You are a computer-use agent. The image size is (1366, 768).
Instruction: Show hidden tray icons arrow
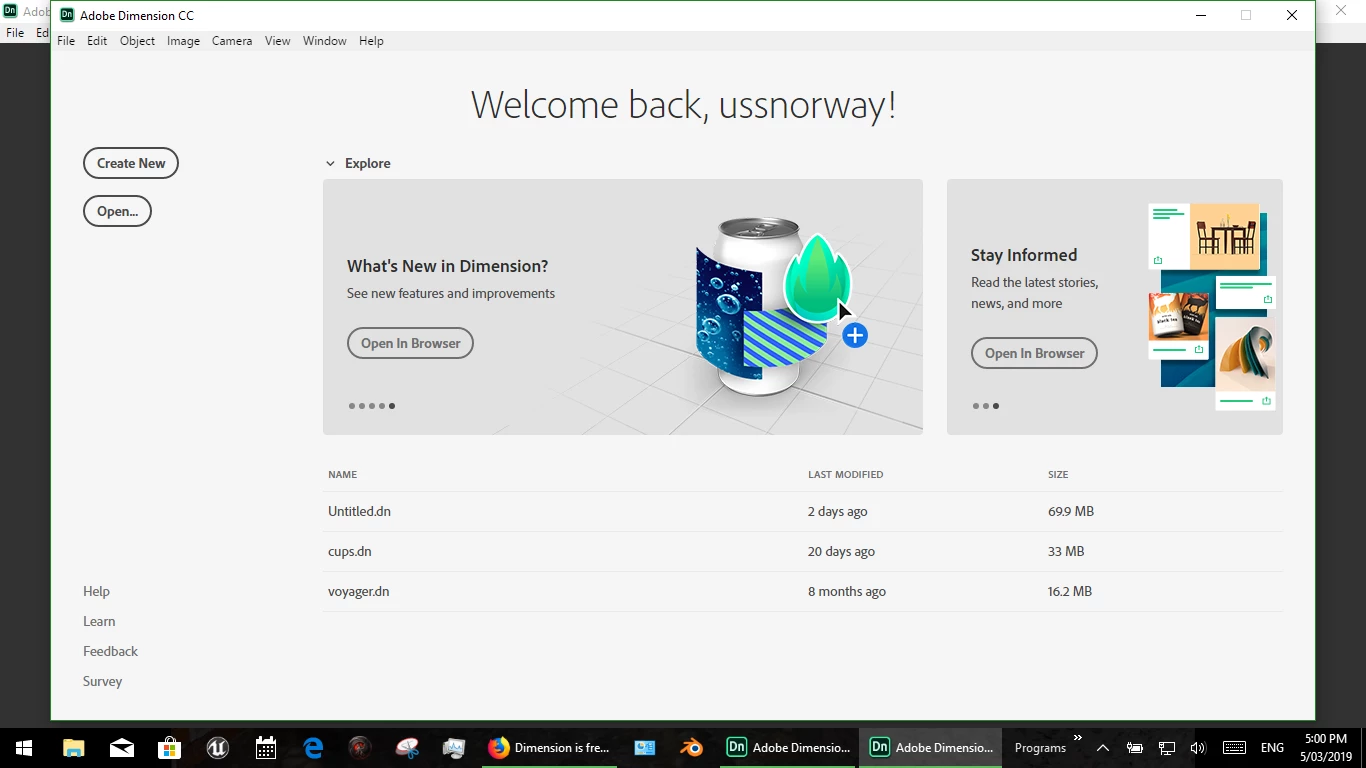coord(1102,747)
